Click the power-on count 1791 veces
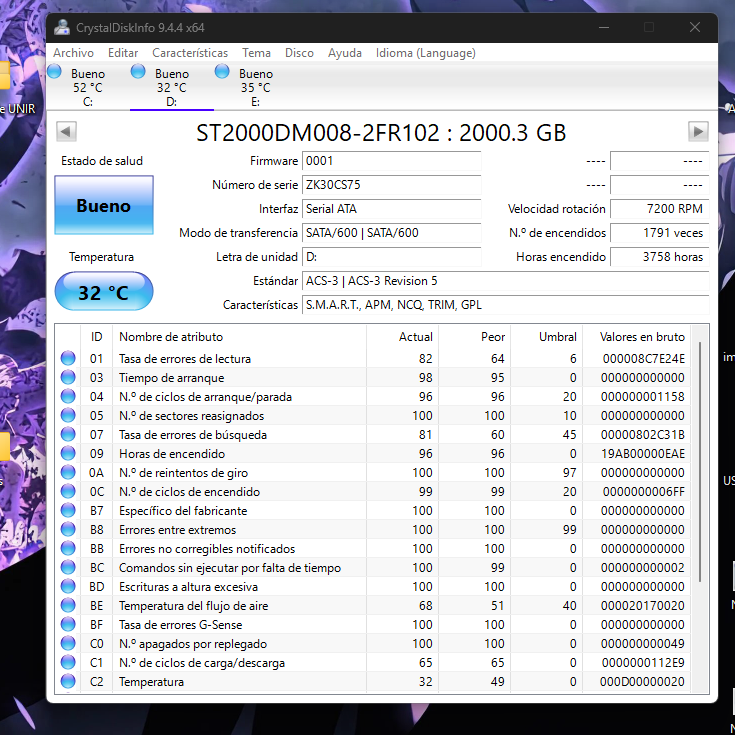735x735 pixels. coord(659,232)
